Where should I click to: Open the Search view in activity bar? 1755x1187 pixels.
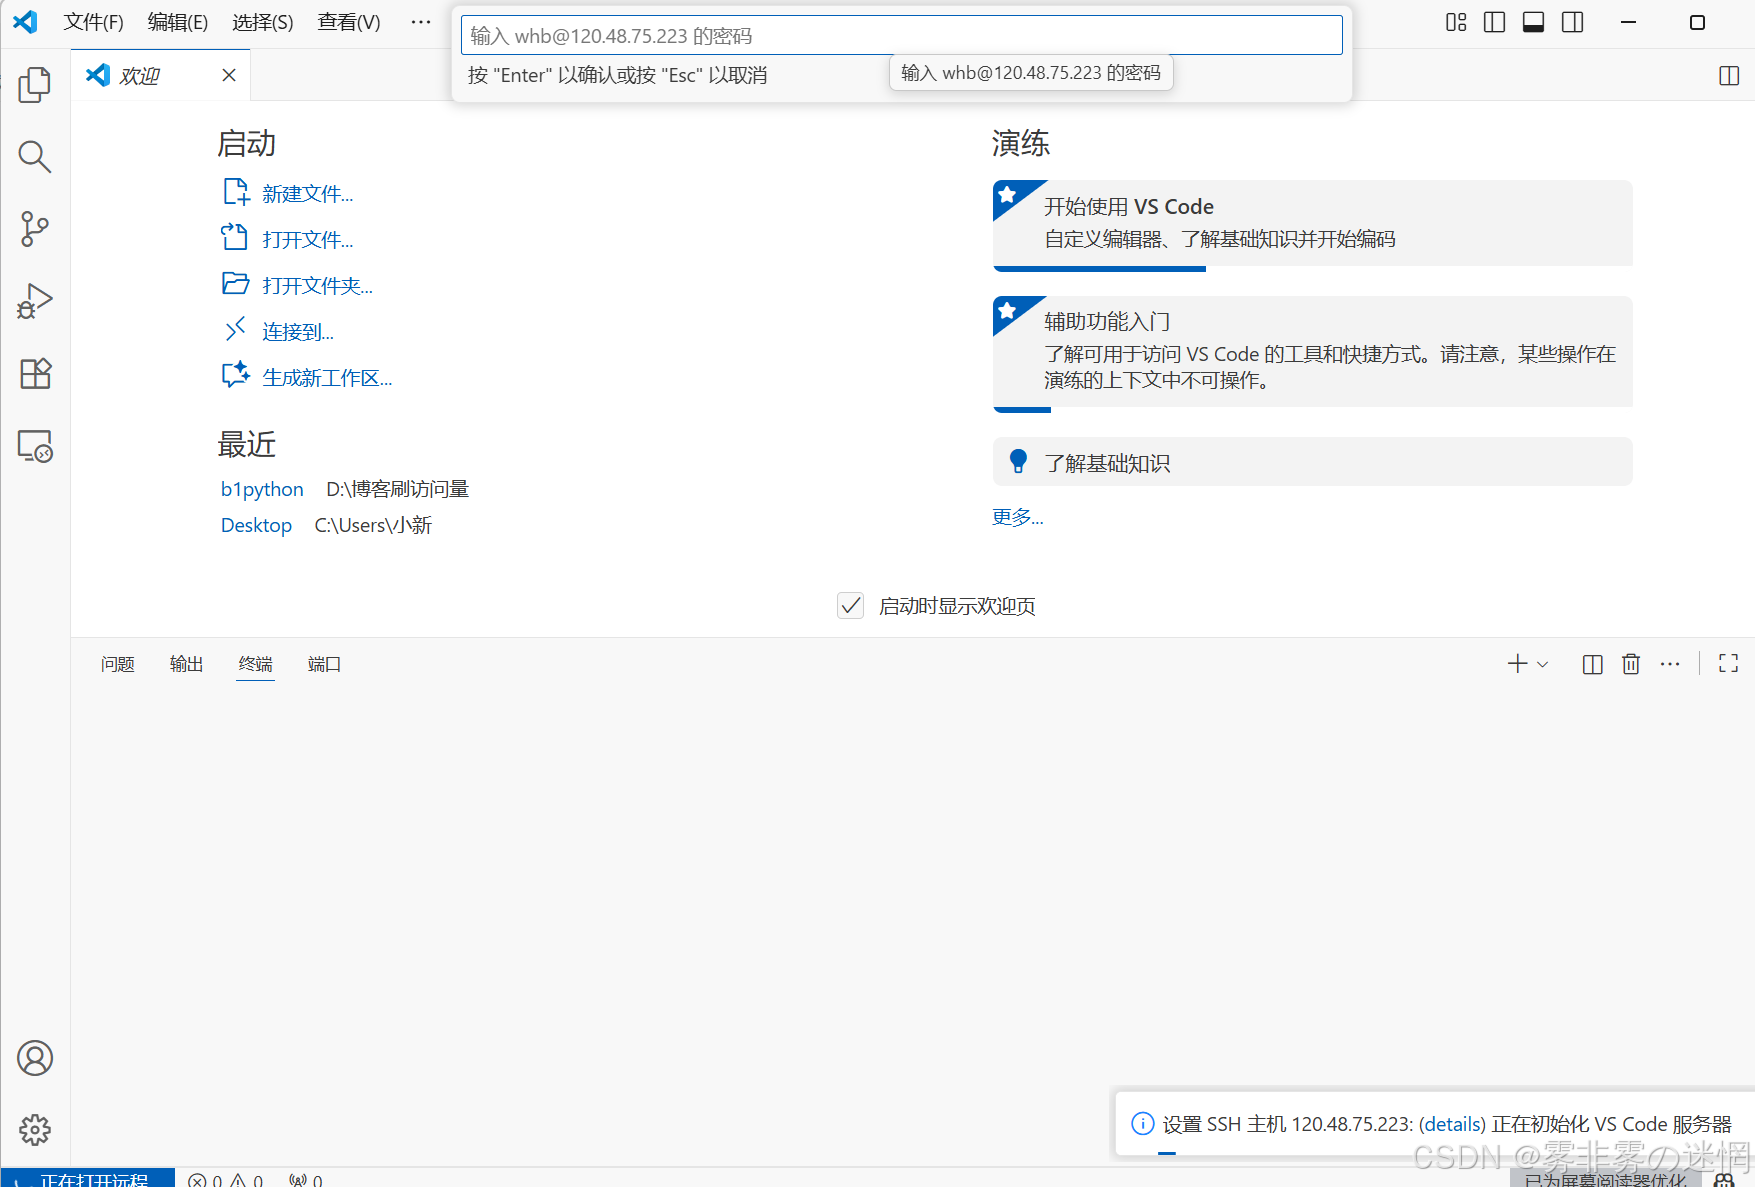(35, 157)
